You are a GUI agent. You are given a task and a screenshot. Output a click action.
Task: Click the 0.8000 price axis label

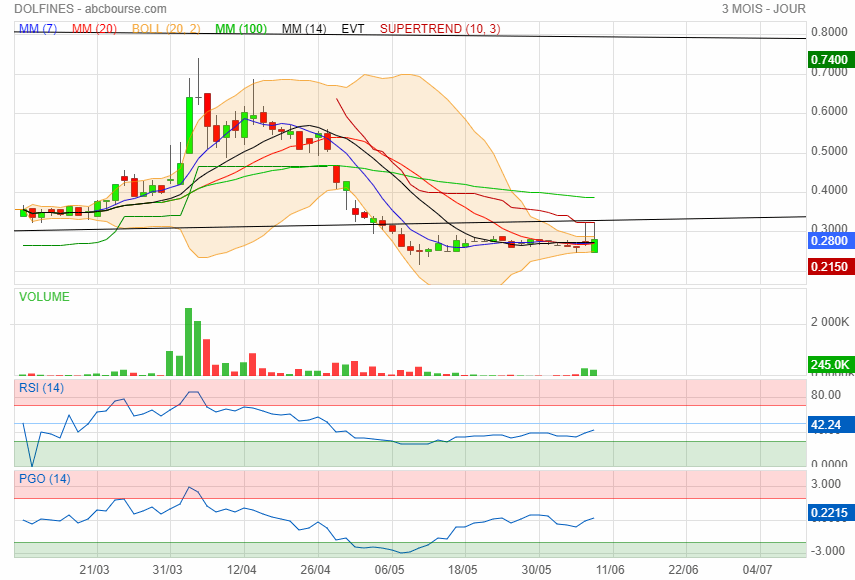[x=829, y=32]
